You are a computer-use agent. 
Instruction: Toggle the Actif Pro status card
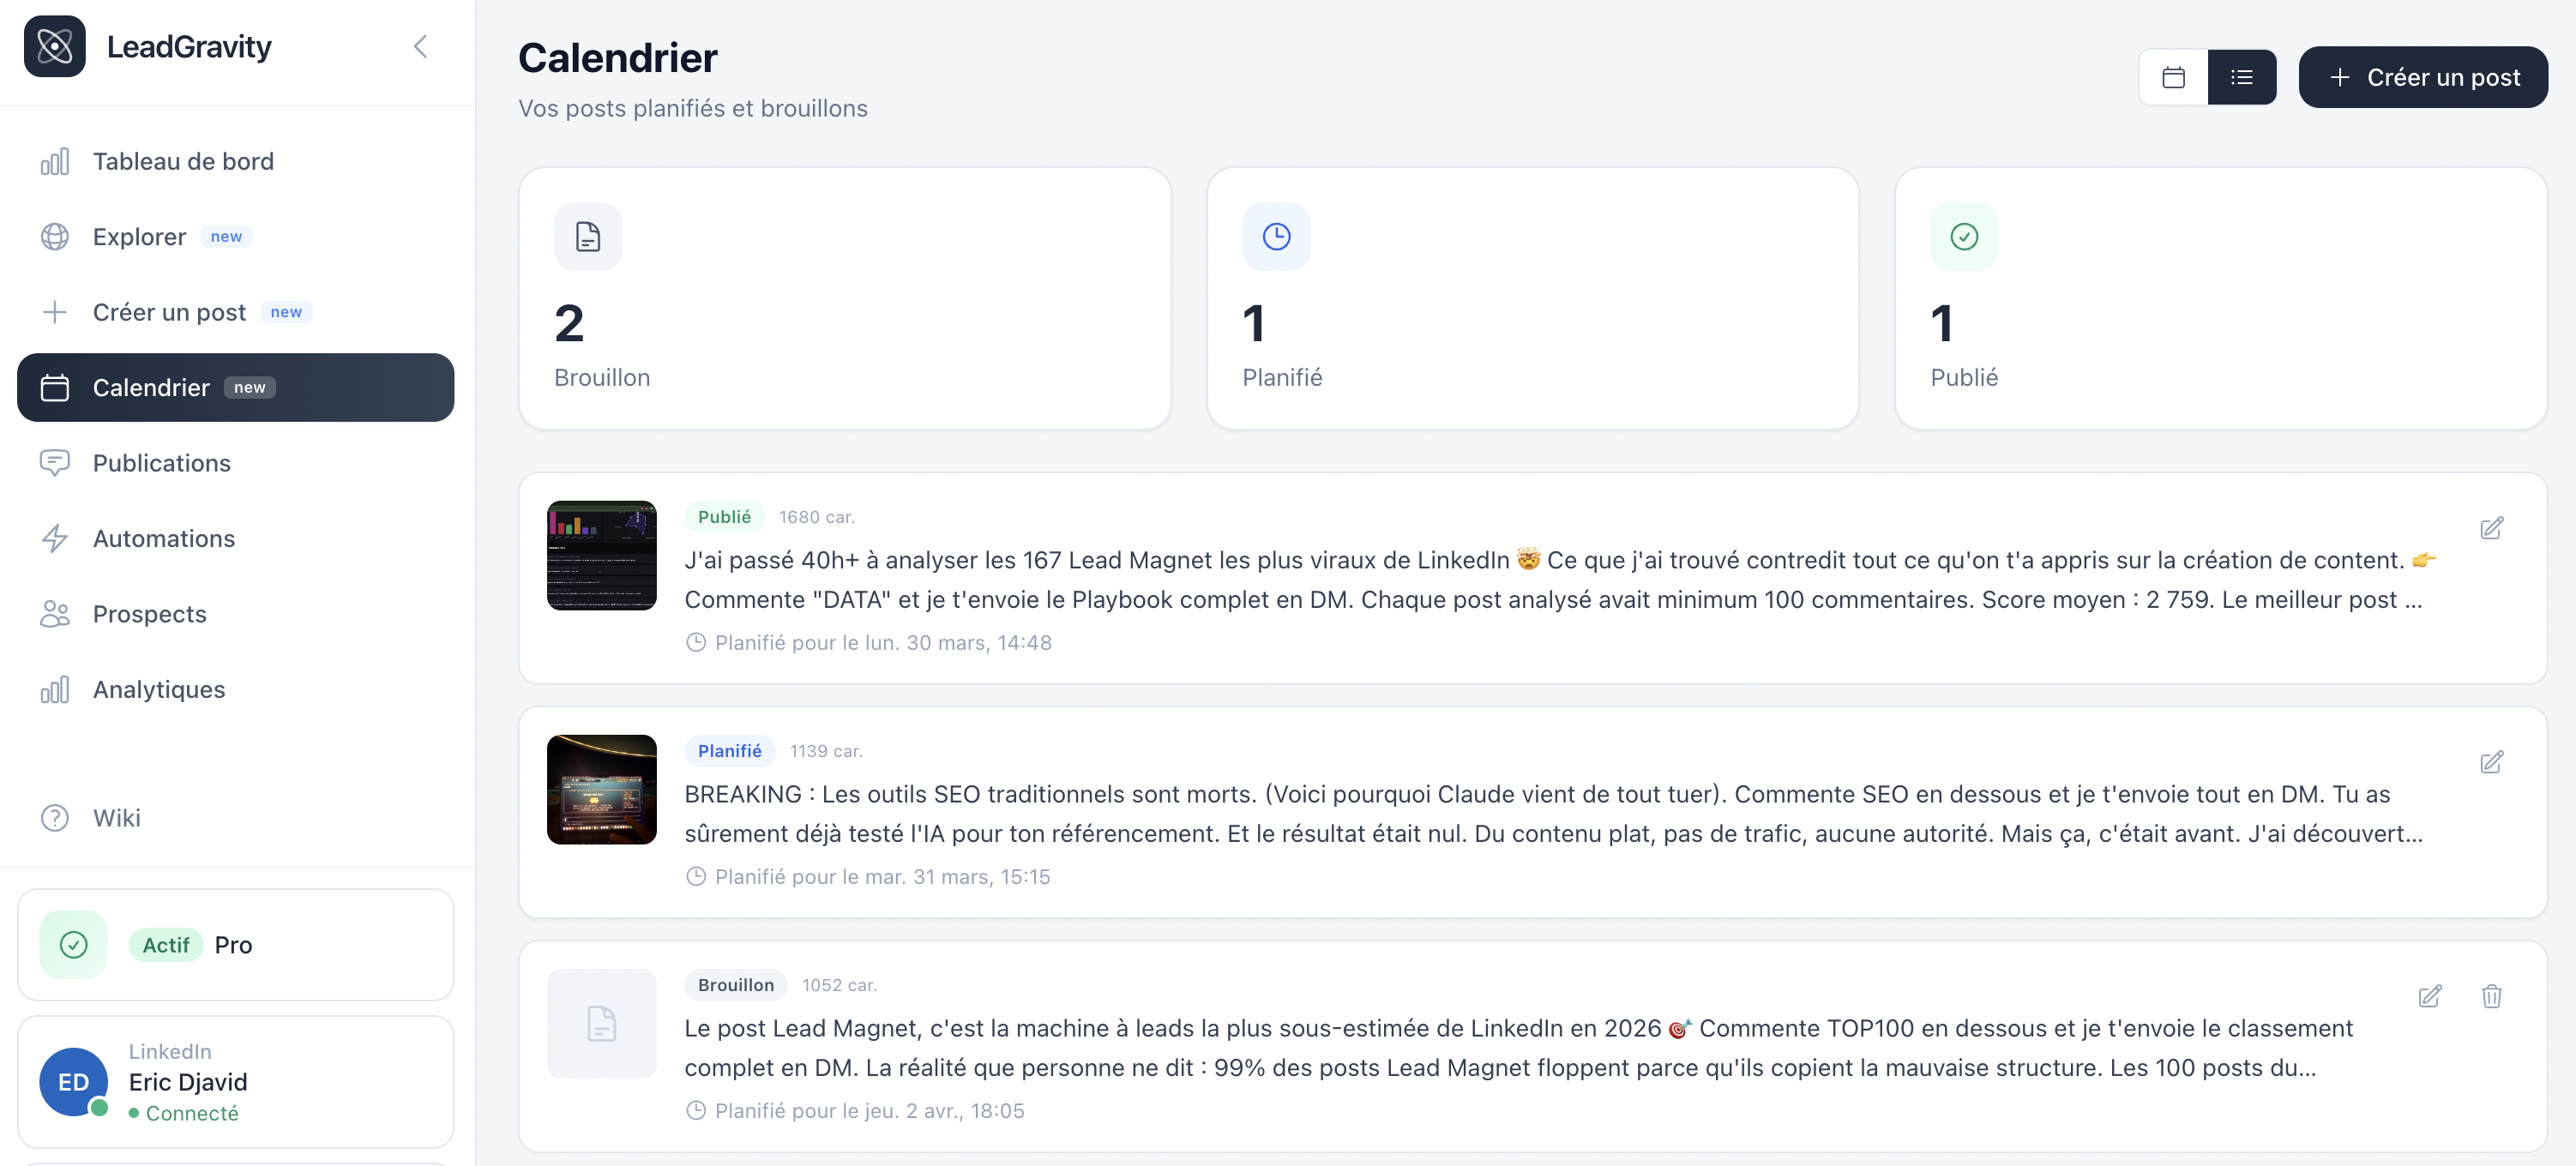pos(236,944)
